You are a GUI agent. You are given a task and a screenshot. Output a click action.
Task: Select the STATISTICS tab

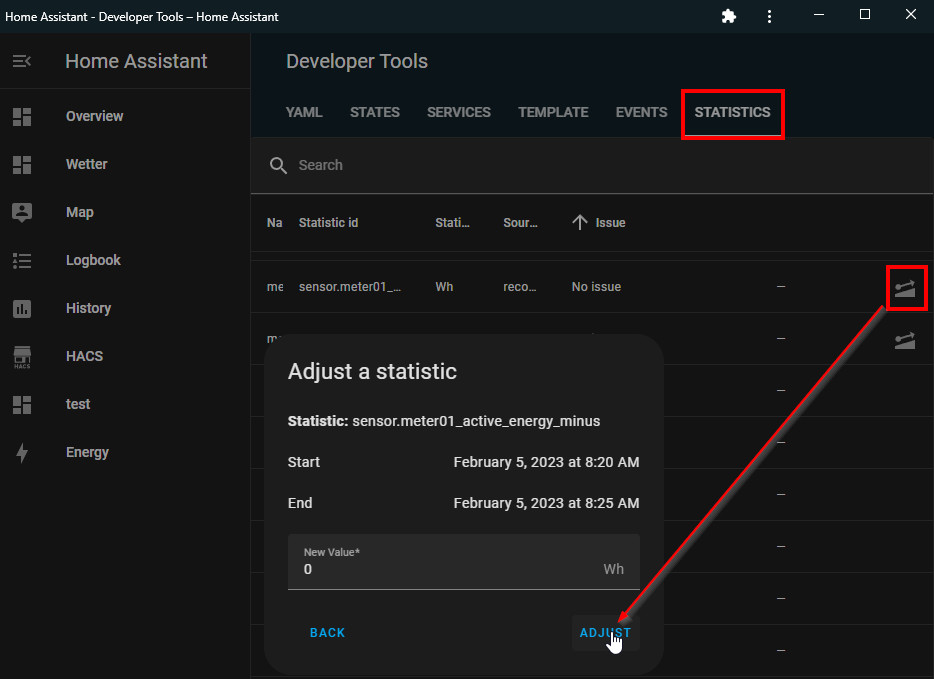732,112
